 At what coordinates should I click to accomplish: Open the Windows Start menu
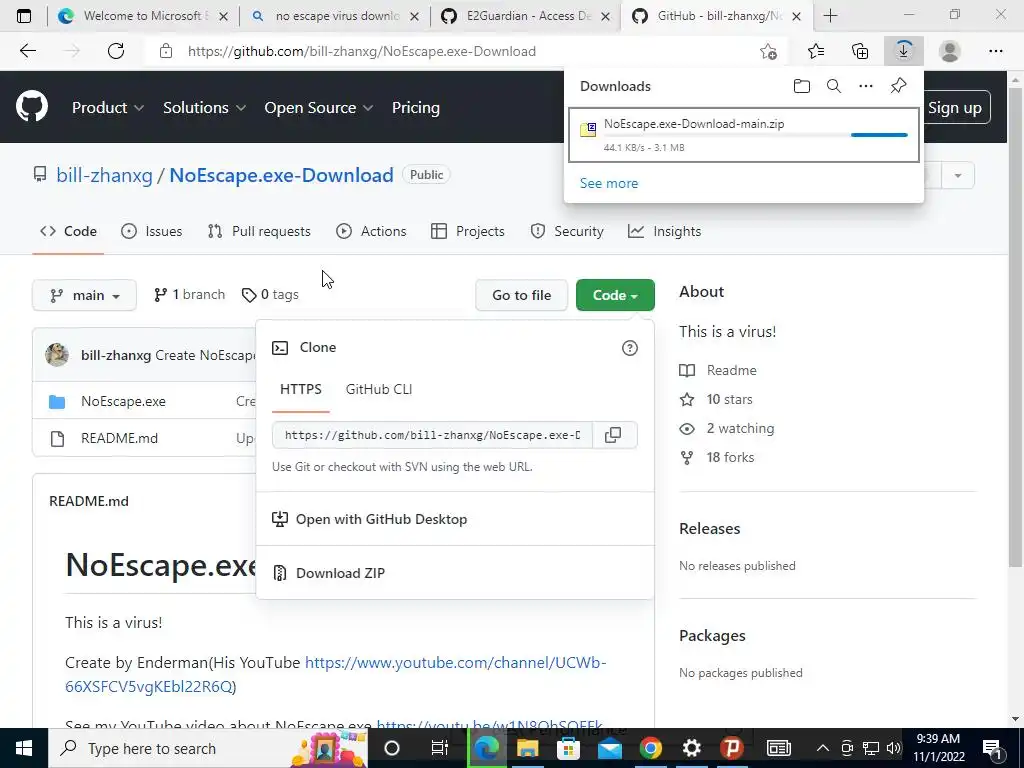click(24, 748)
